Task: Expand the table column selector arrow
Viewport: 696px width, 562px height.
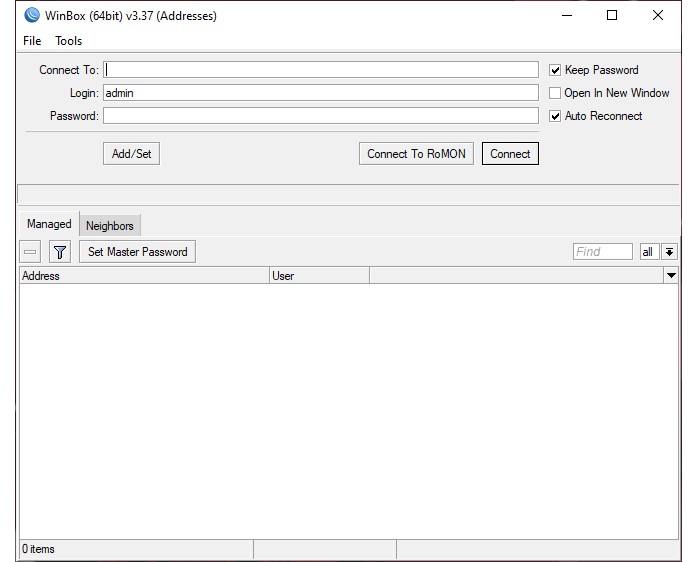Action: 671,276
